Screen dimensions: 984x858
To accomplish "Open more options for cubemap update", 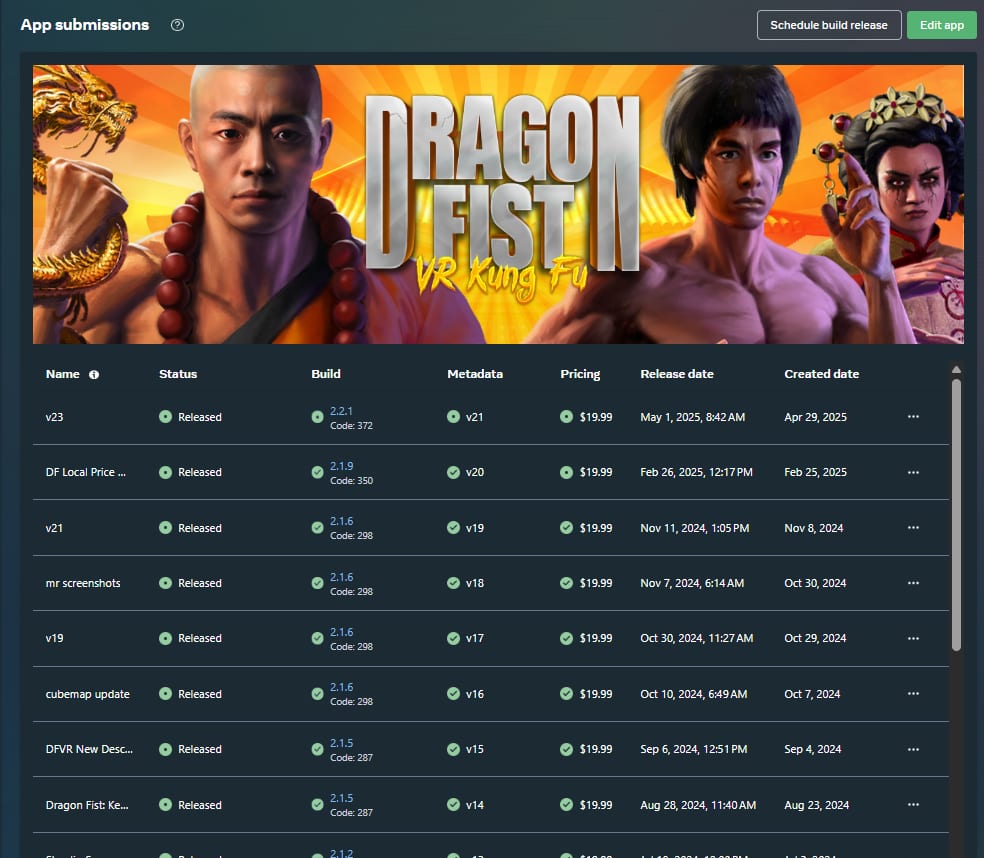I will [913, 694].
